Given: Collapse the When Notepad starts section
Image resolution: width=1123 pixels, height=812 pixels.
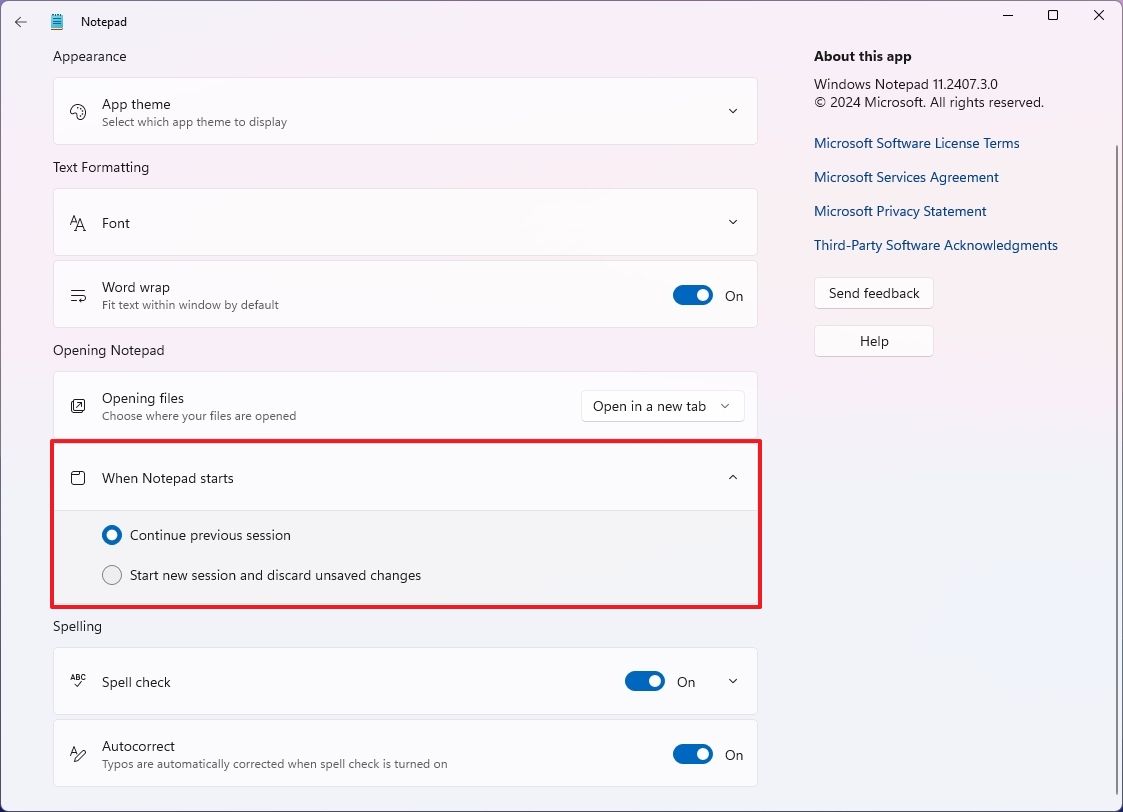Looking at the screenshot, I should tap(733, 477).
